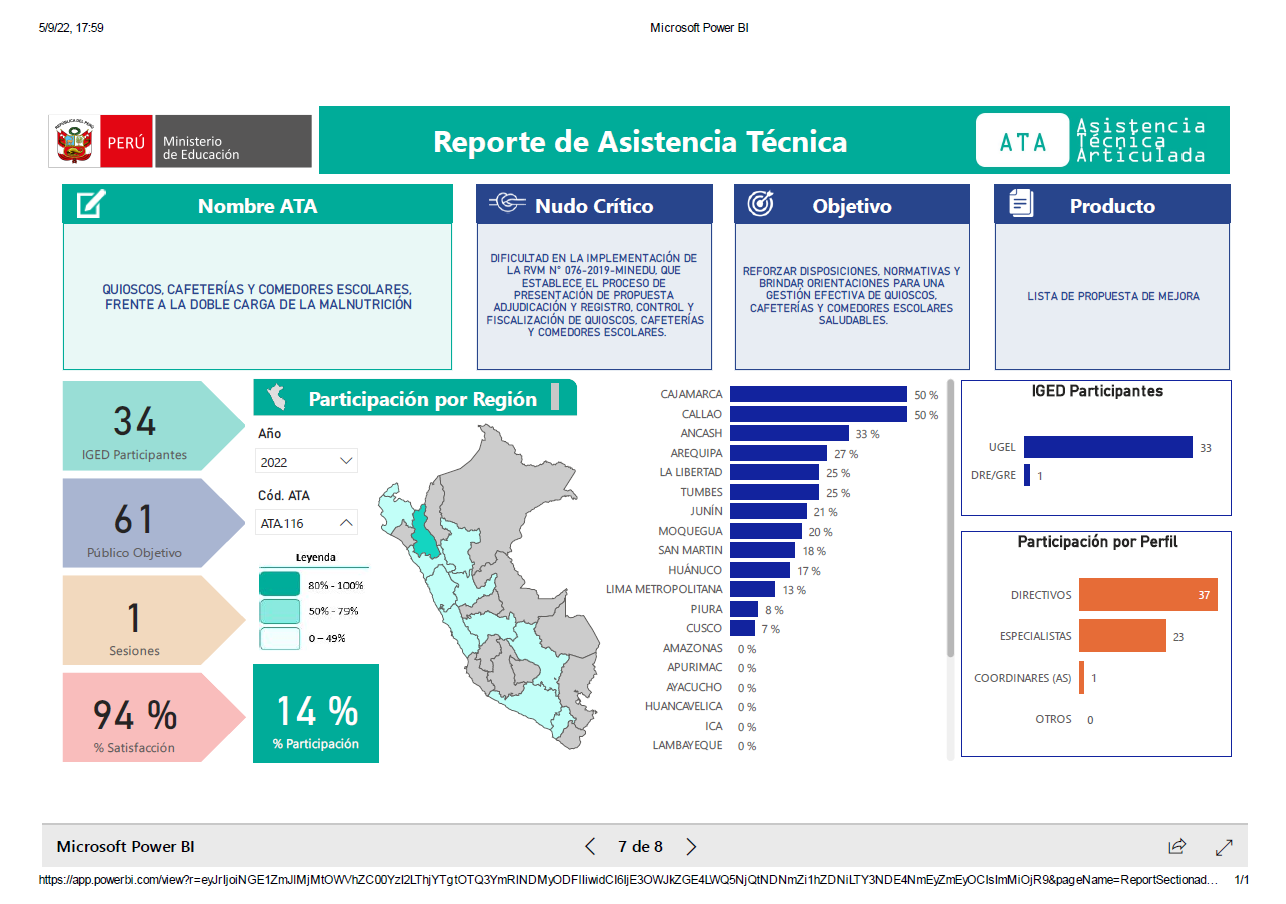
Task: Click the ICA region label
Action: tap(713, 726)
